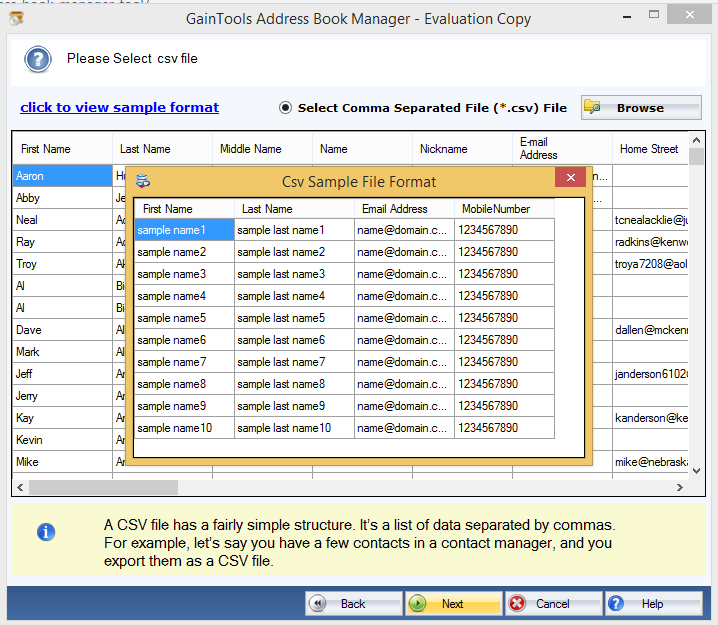Click the Last Name column header in main grid
The image size is (718, 625).
(x=163, y=149)
